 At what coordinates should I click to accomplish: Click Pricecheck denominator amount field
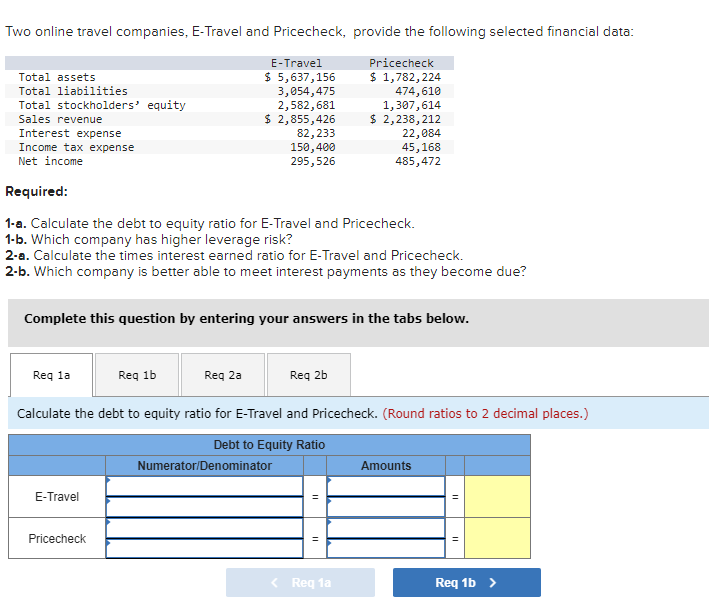(386, 548)
